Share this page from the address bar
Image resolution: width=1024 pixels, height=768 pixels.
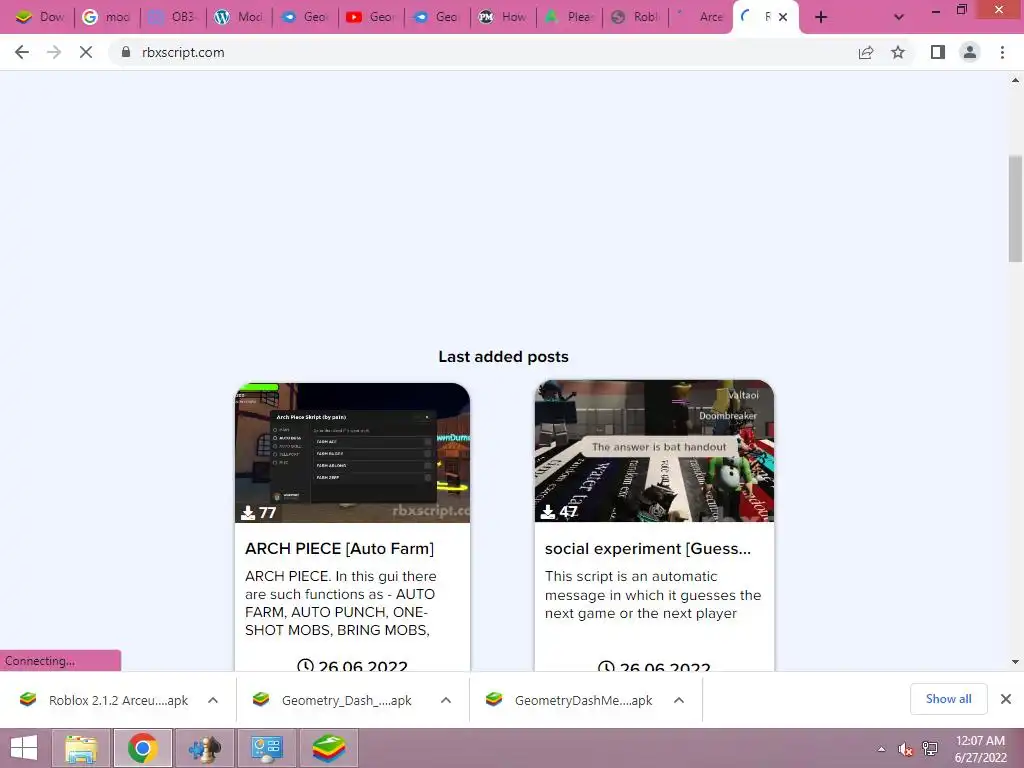click(865, 52)
